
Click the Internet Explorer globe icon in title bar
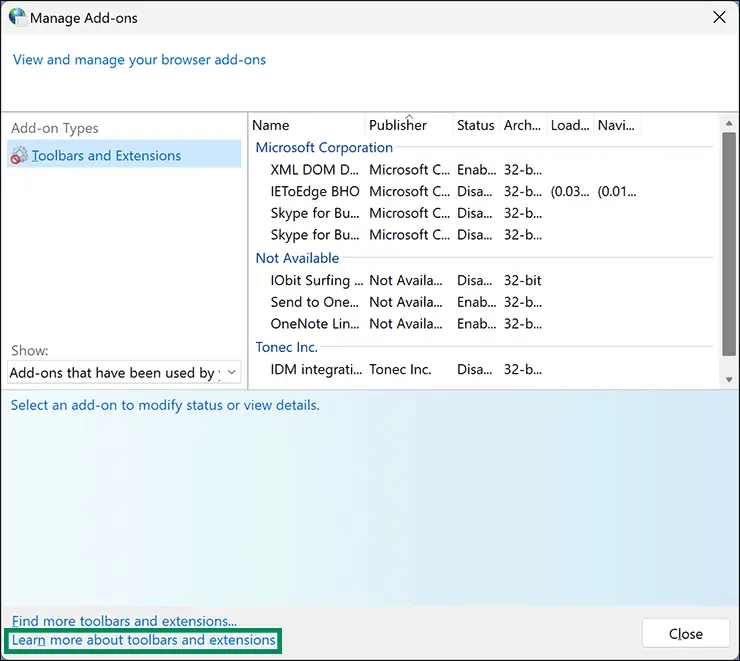(x=18, y=17)
